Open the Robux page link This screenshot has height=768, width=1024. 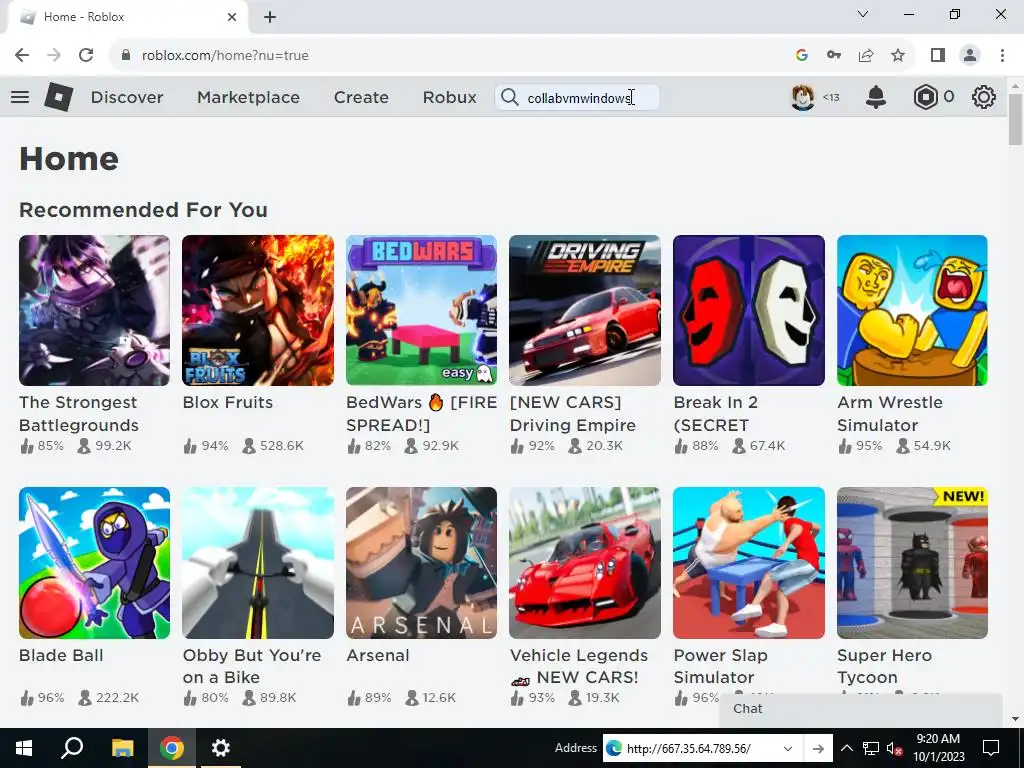pos(449,97)
